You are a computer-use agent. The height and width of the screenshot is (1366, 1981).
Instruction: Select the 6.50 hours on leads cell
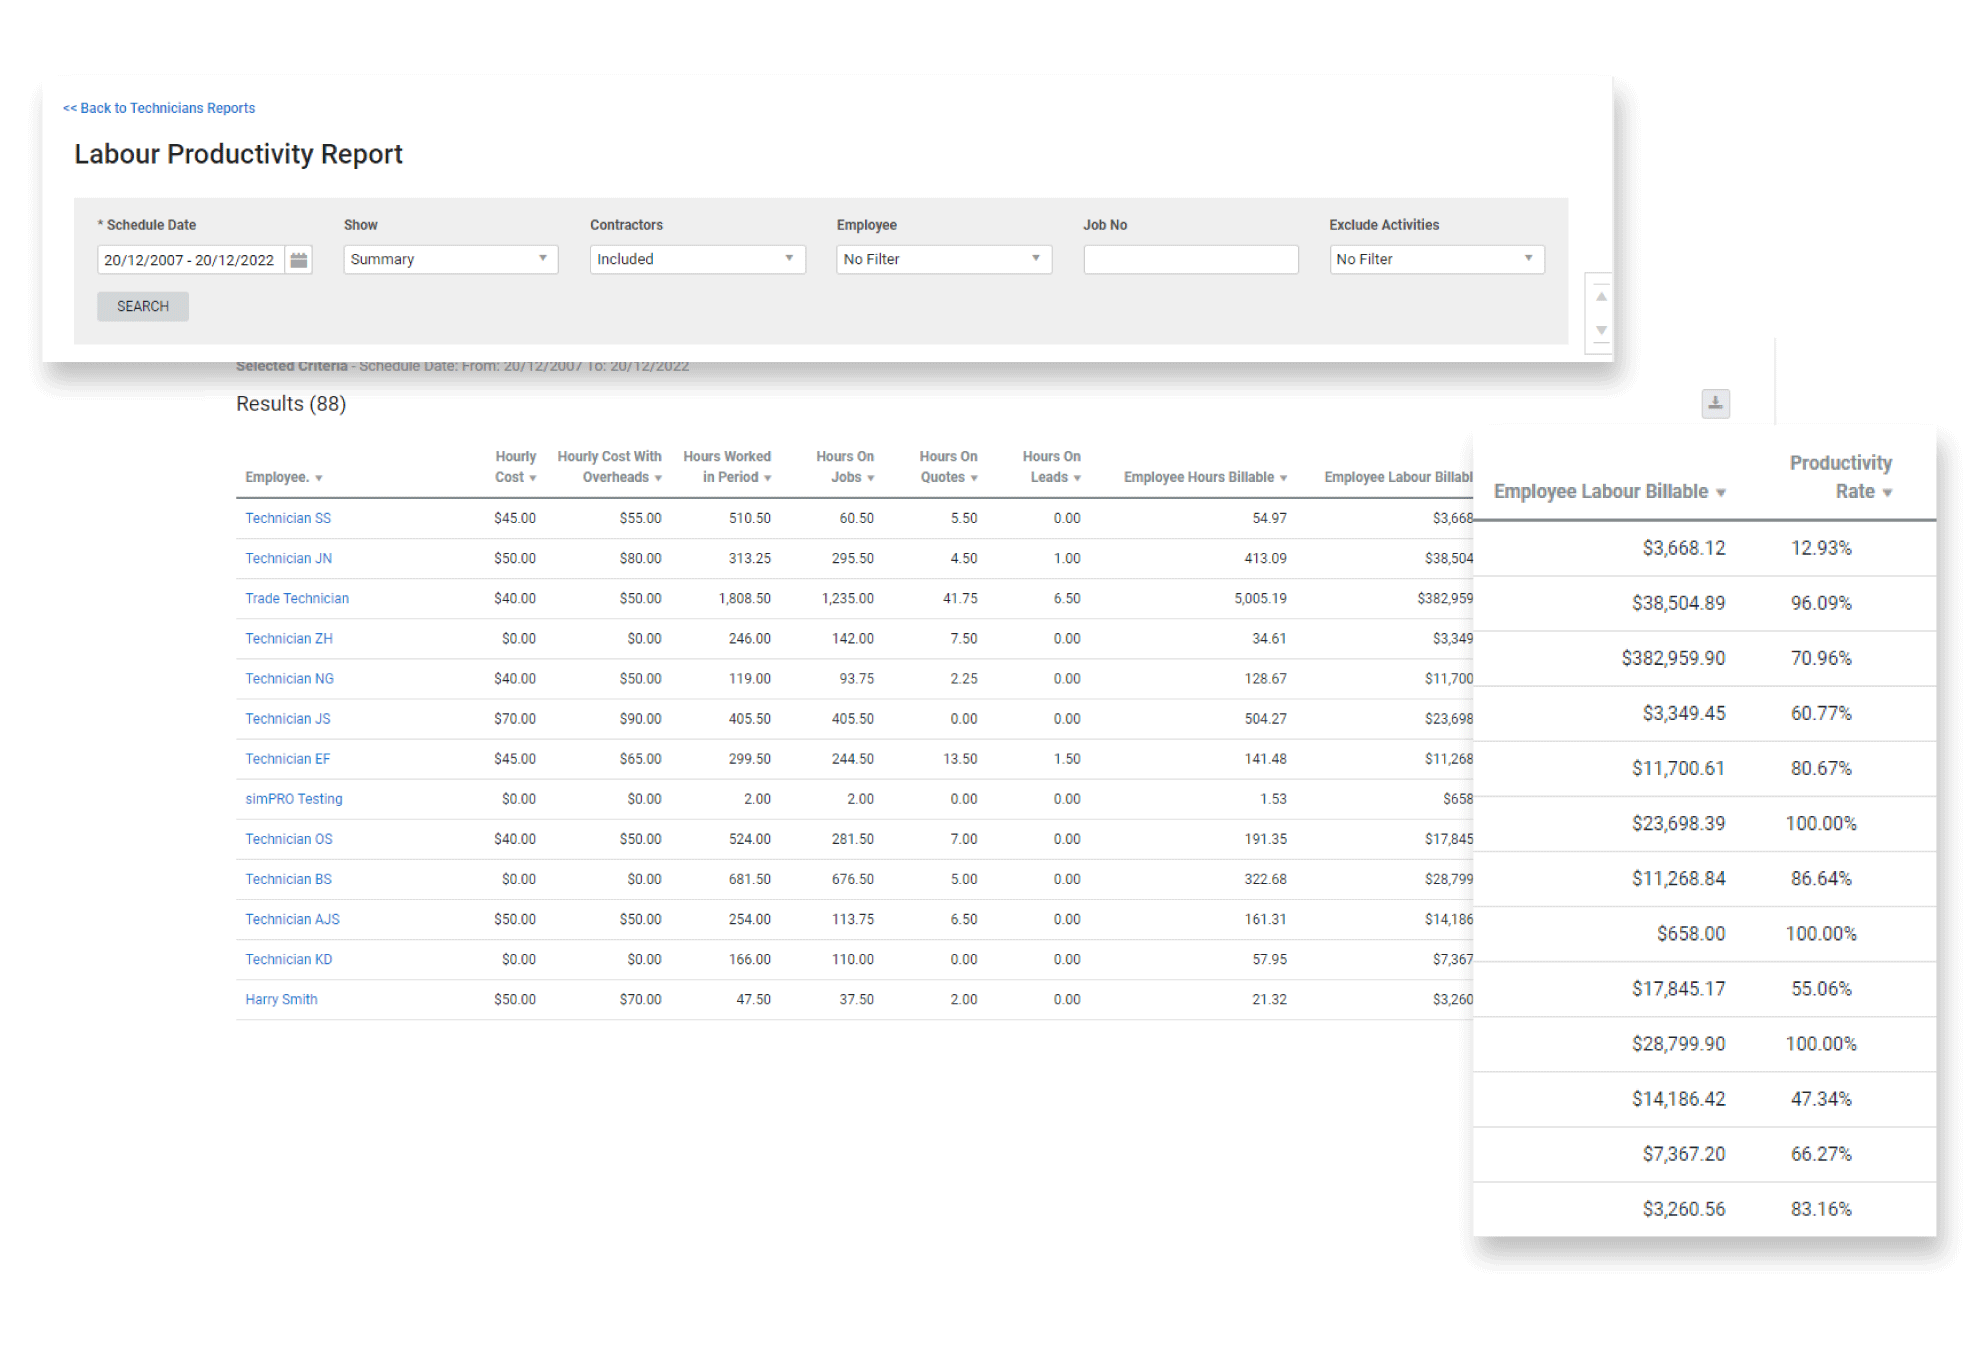(1067, 598)
